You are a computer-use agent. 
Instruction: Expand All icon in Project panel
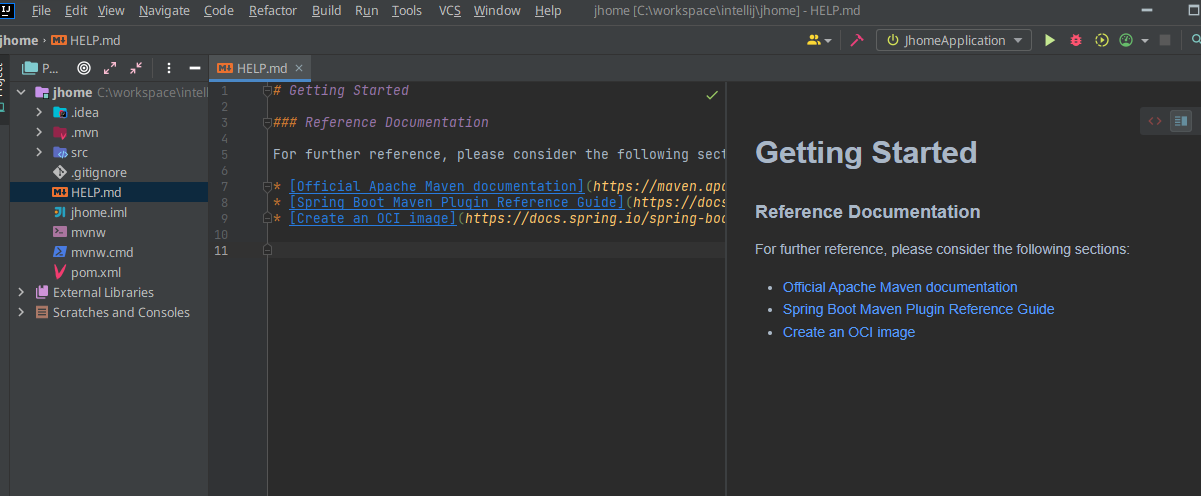pos(110,68)
